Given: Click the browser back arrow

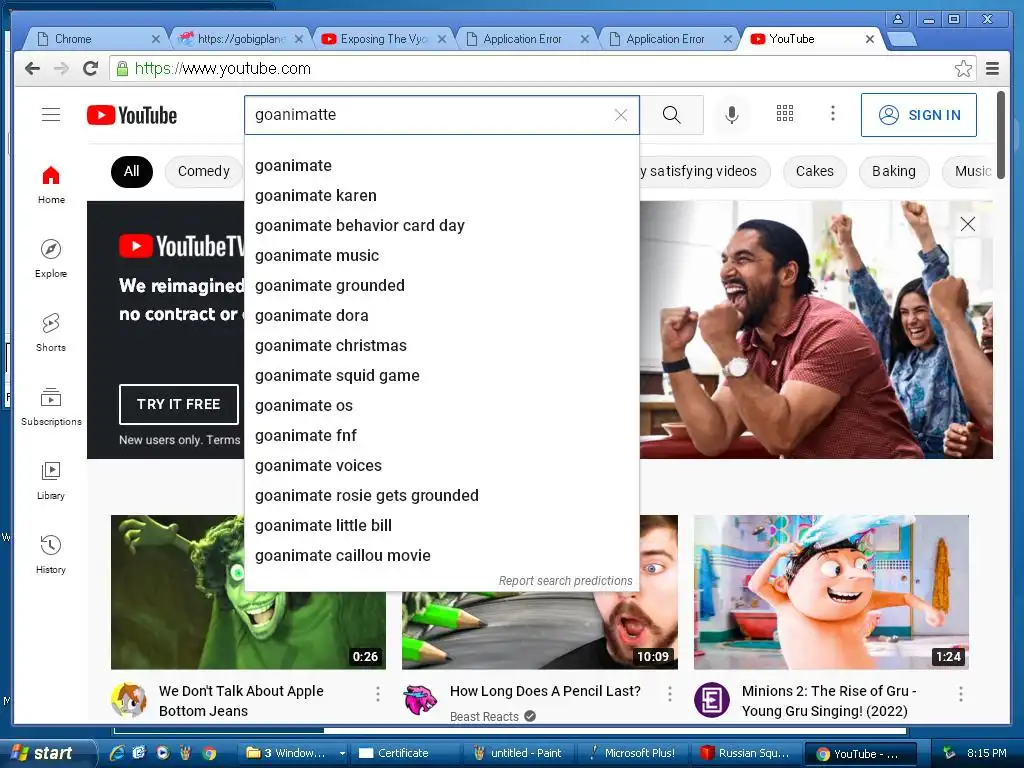Looking at the screenshot, I should click(32, 69).
